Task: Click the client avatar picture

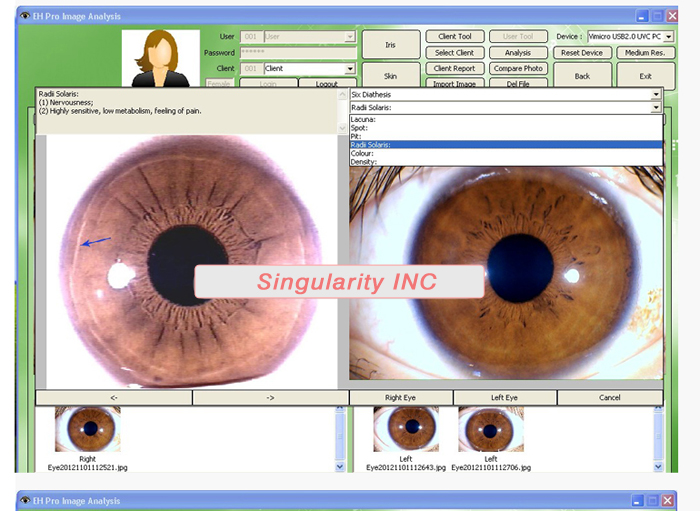Action: click(x=161, y=58)
